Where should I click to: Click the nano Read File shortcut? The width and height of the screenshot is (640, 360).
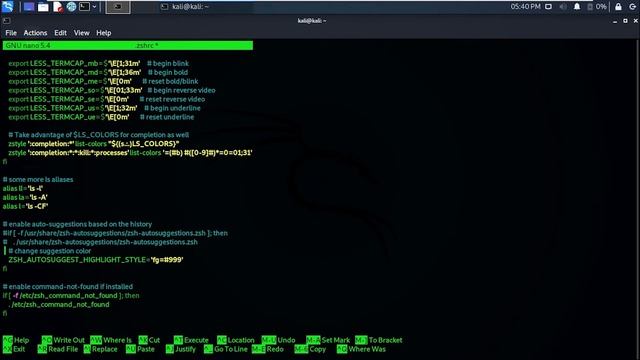click(x=58, y=349)
